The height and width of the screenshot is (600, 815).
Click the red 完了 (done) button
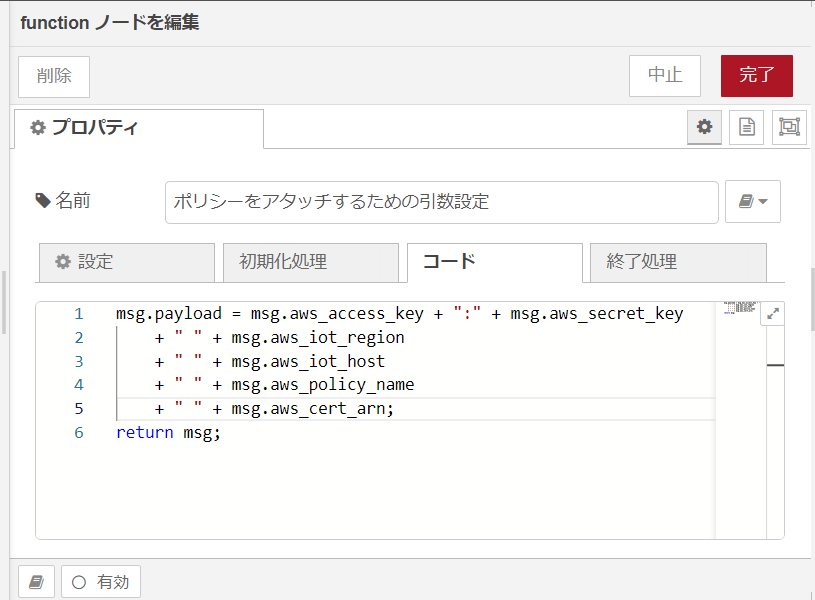(x=756, y=76)
